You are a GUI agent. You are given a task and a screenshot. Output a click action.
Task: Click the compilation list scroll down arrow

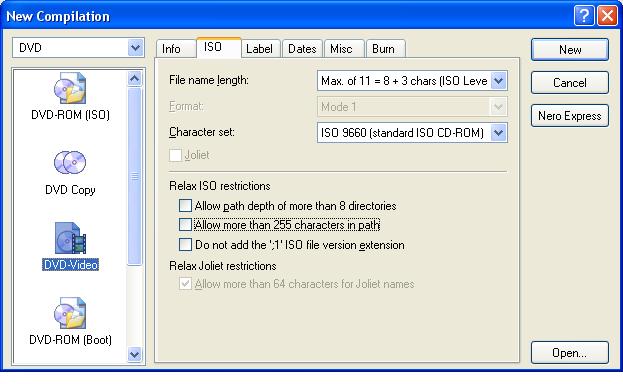(x=135, y=354)
